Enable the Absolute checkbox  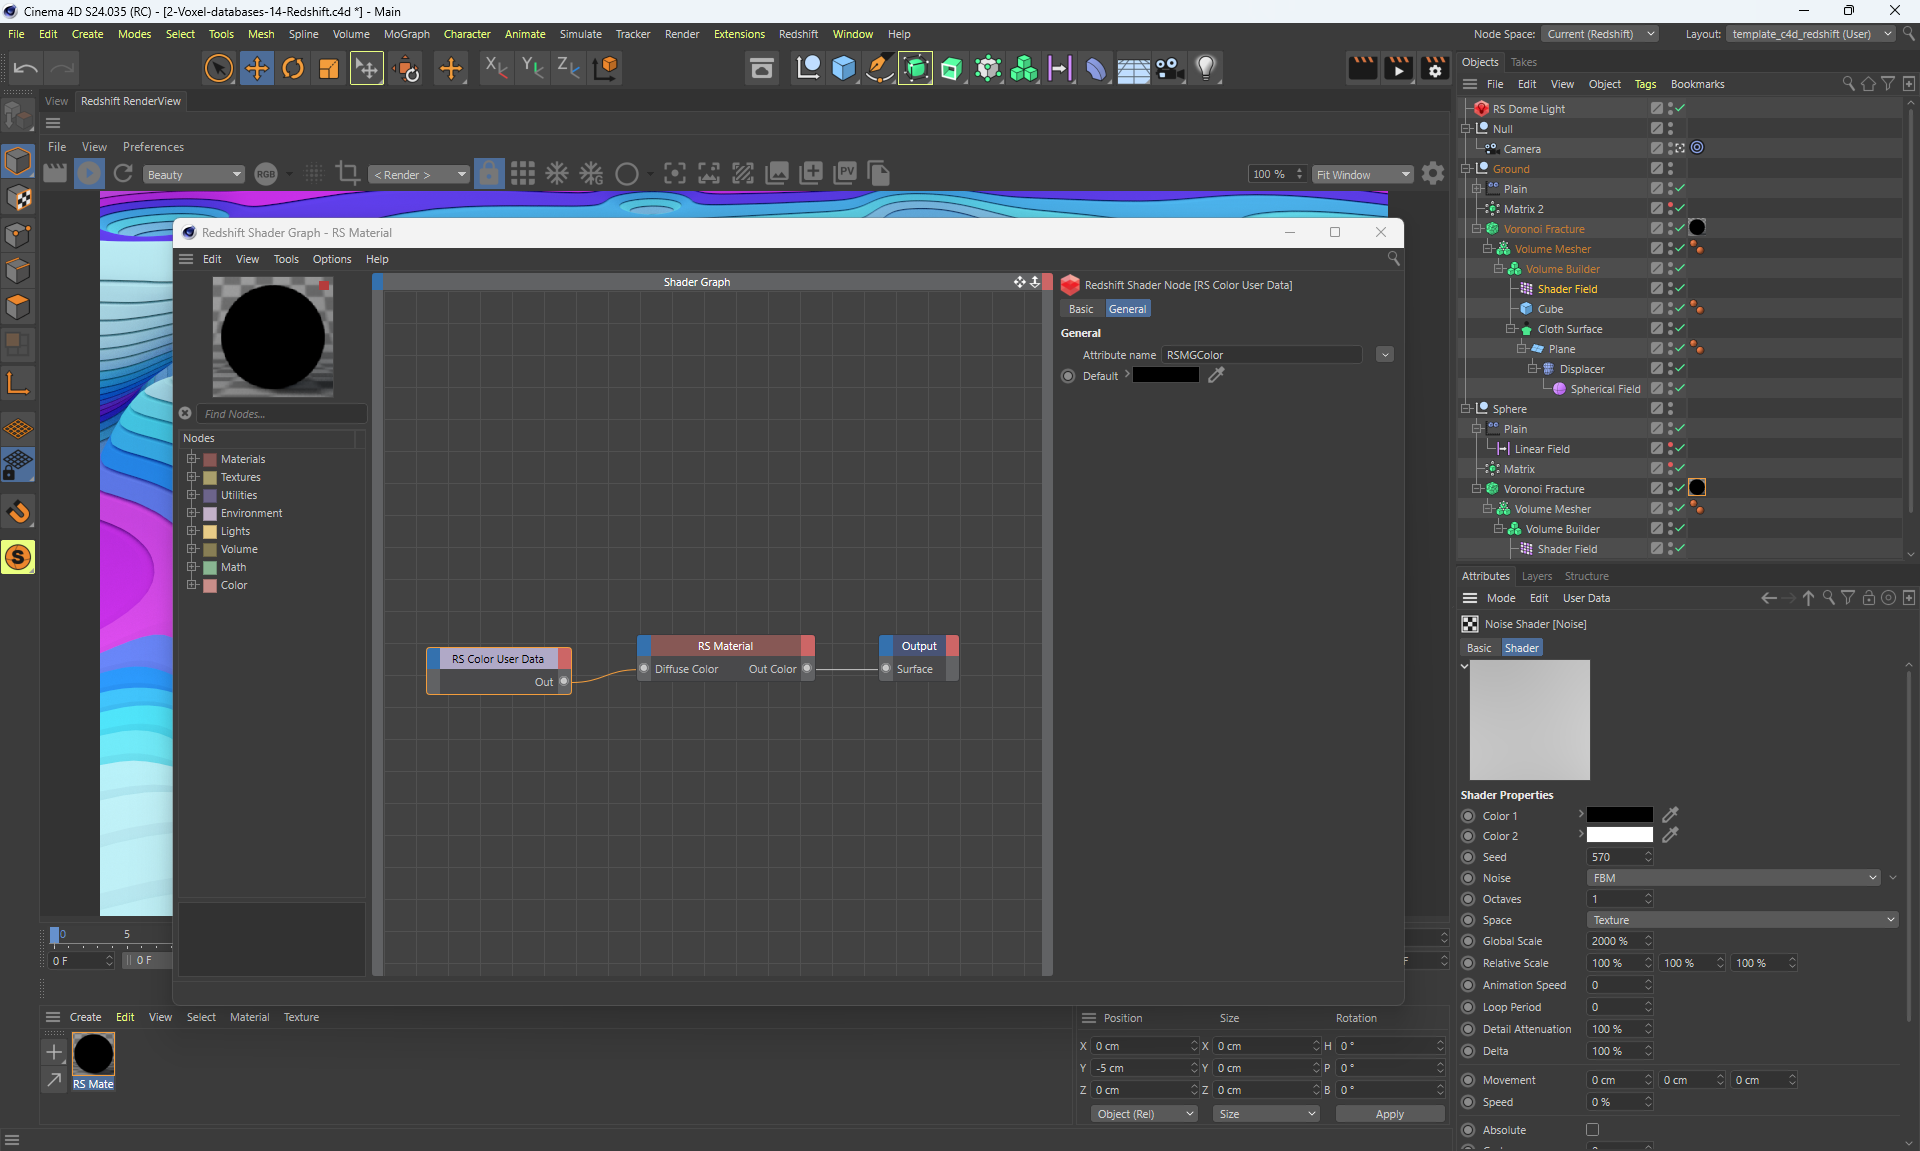click(x=1592, y=1130)
